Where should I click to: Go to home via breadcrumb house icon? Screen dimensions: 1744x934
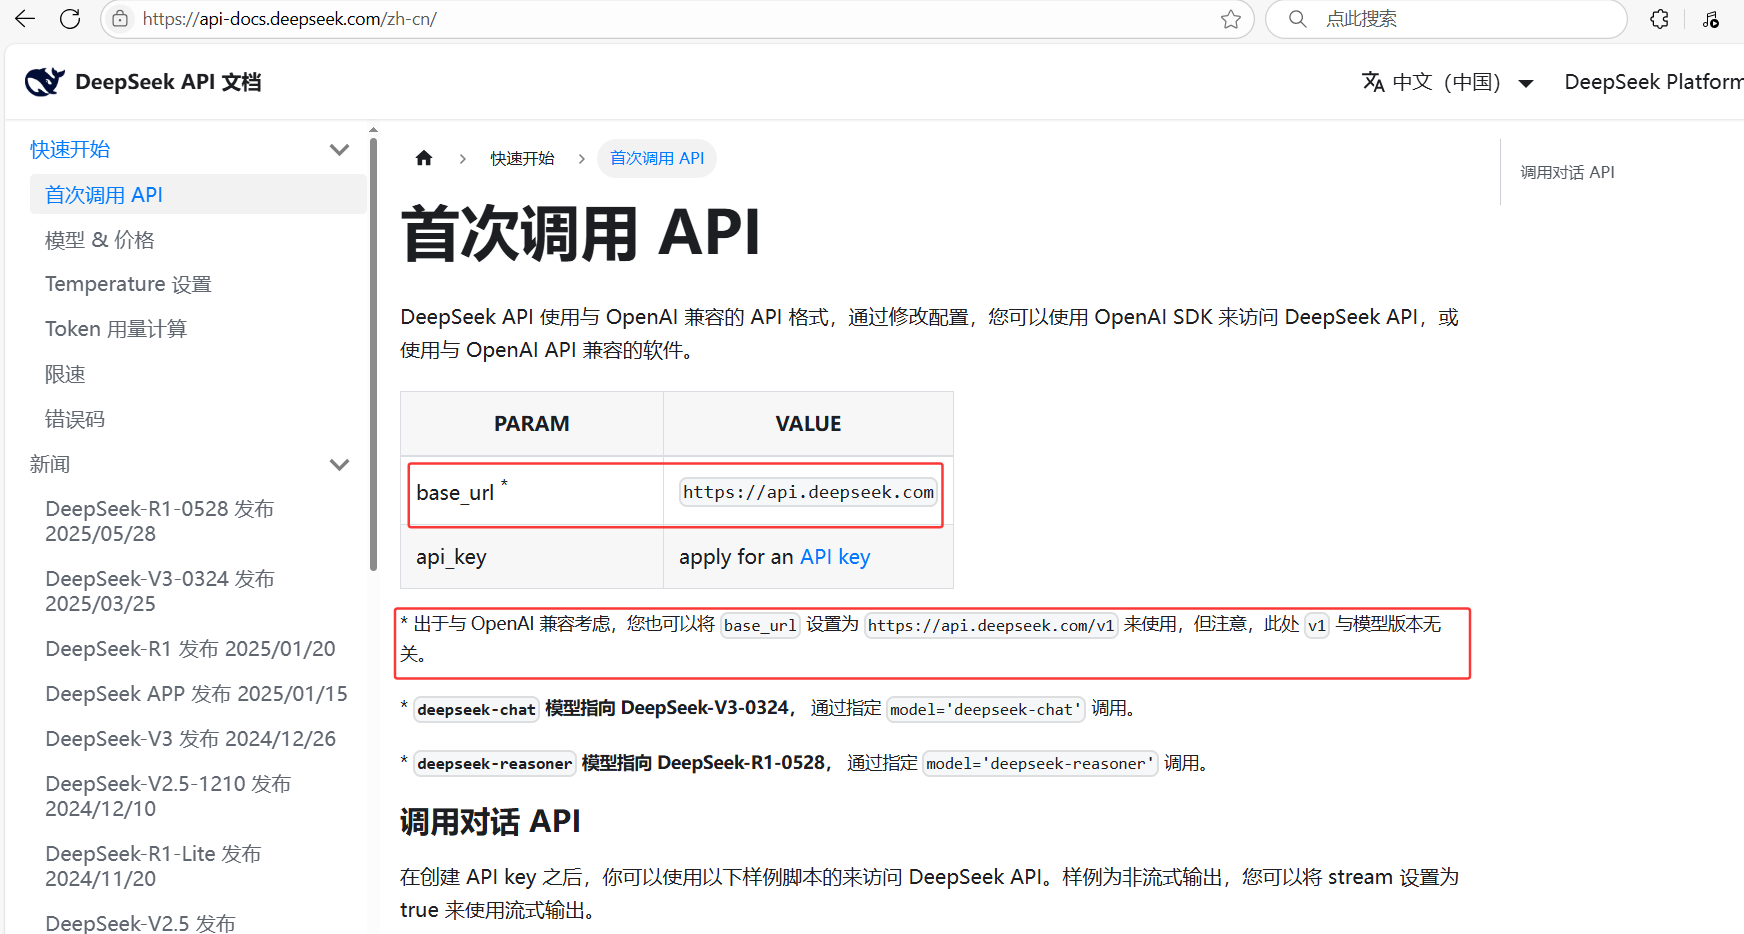(424, 158)
